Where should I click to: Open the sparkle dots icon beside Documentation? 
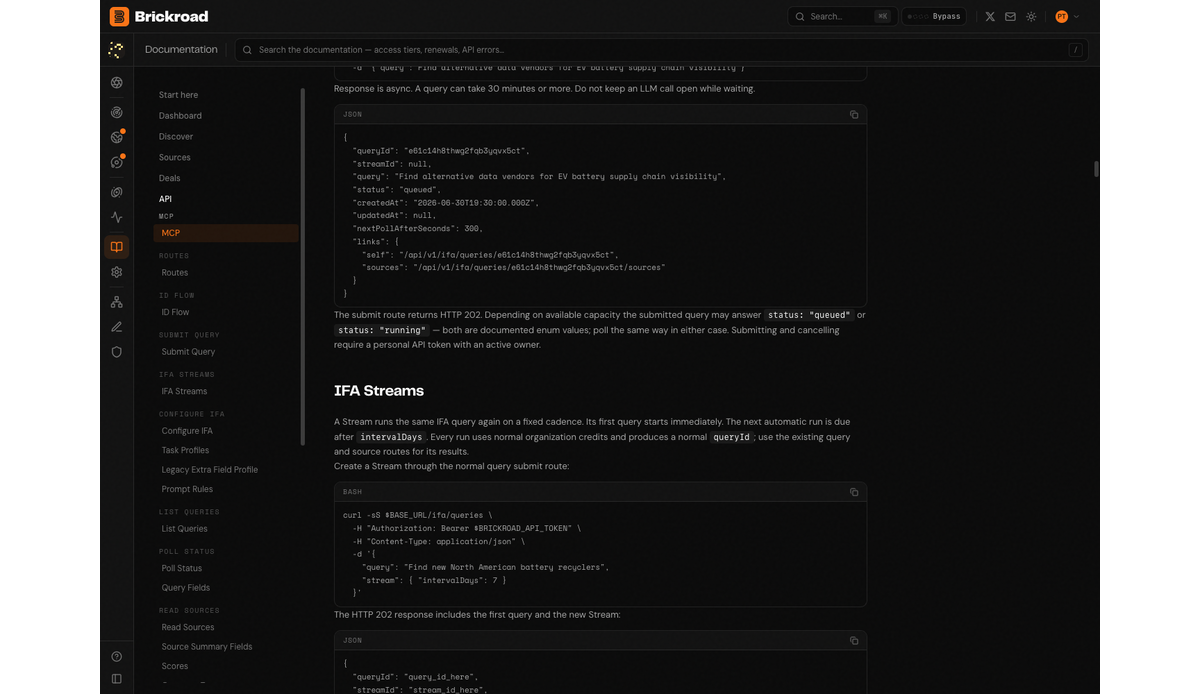[117, 50]
